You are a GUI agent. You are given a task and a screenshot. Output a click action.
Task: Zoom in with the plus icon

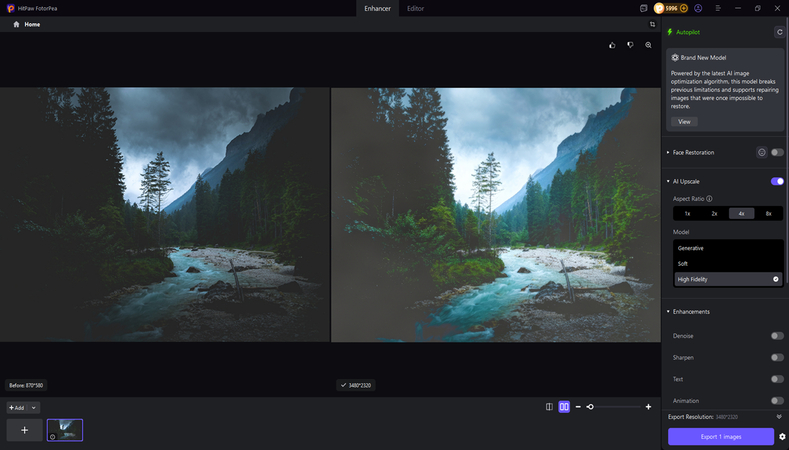(x=649, y=407)
